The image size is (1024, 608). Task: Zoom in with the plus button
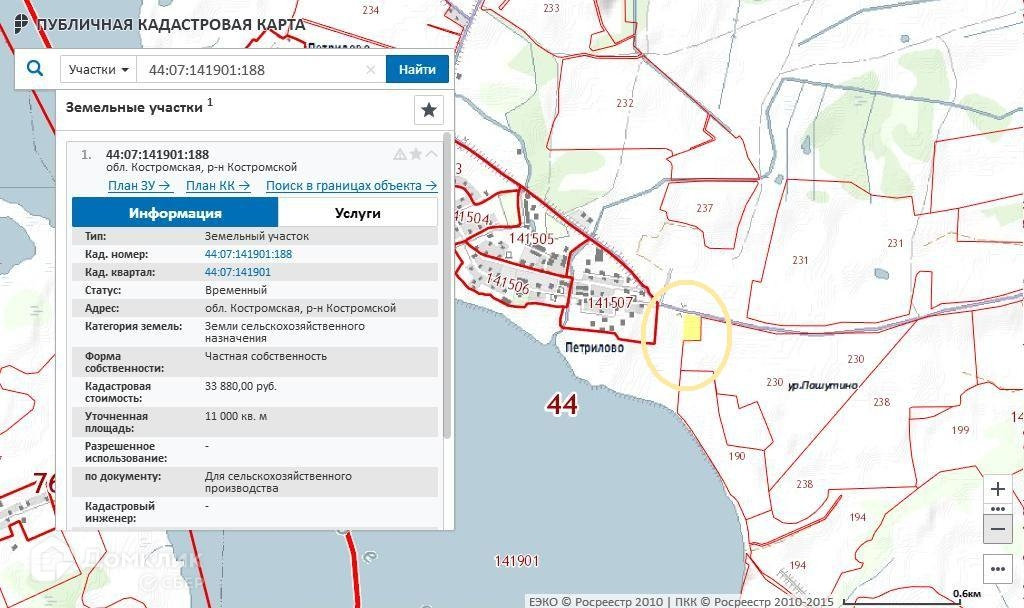tap(998, 489)
